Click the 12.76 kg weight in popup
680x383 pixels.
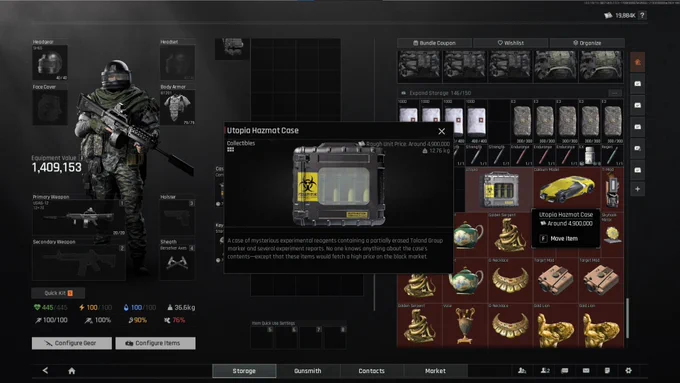[x=436, y=151]
